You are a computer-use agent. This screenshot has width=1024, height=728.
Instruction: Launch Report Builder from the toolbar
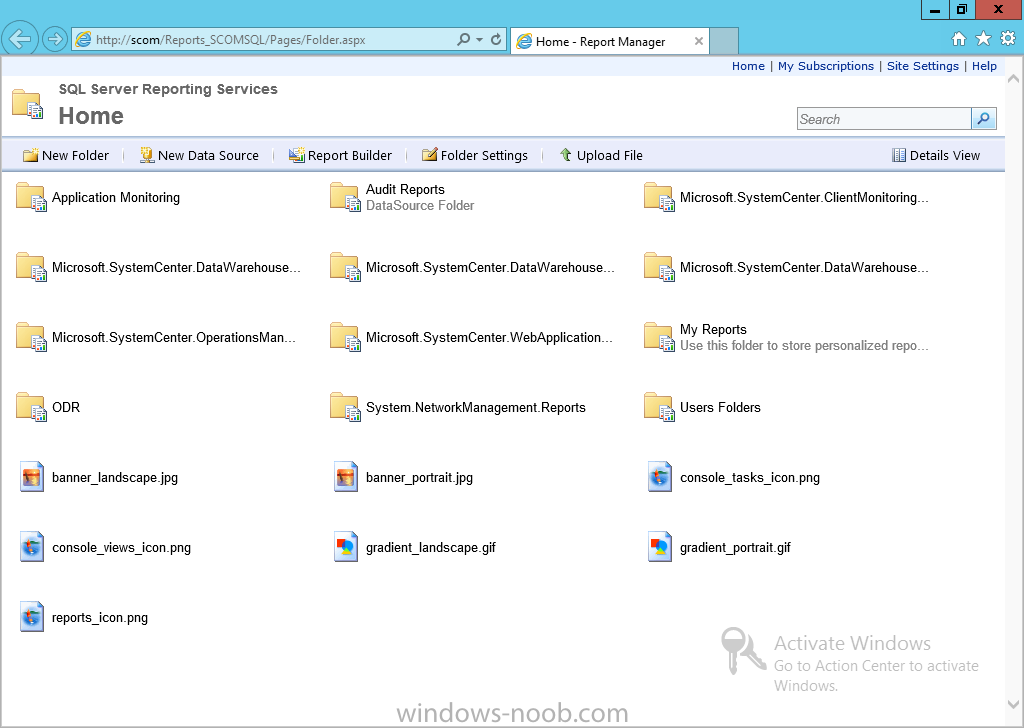click(x=340, y=155)
